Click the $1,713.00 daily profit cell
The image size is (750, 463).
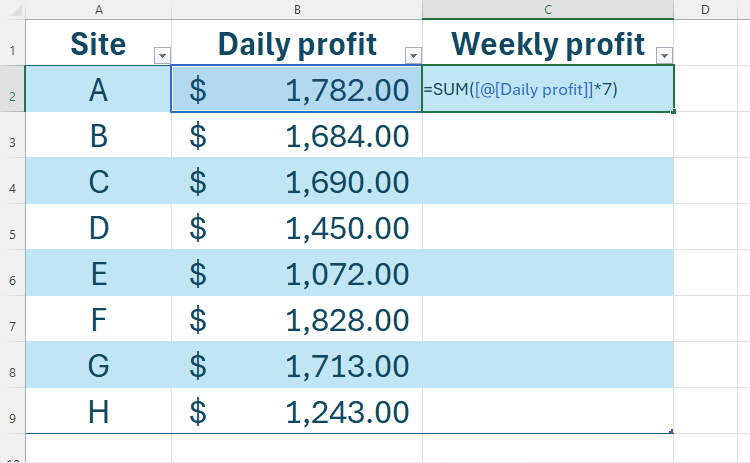[297, 365]
